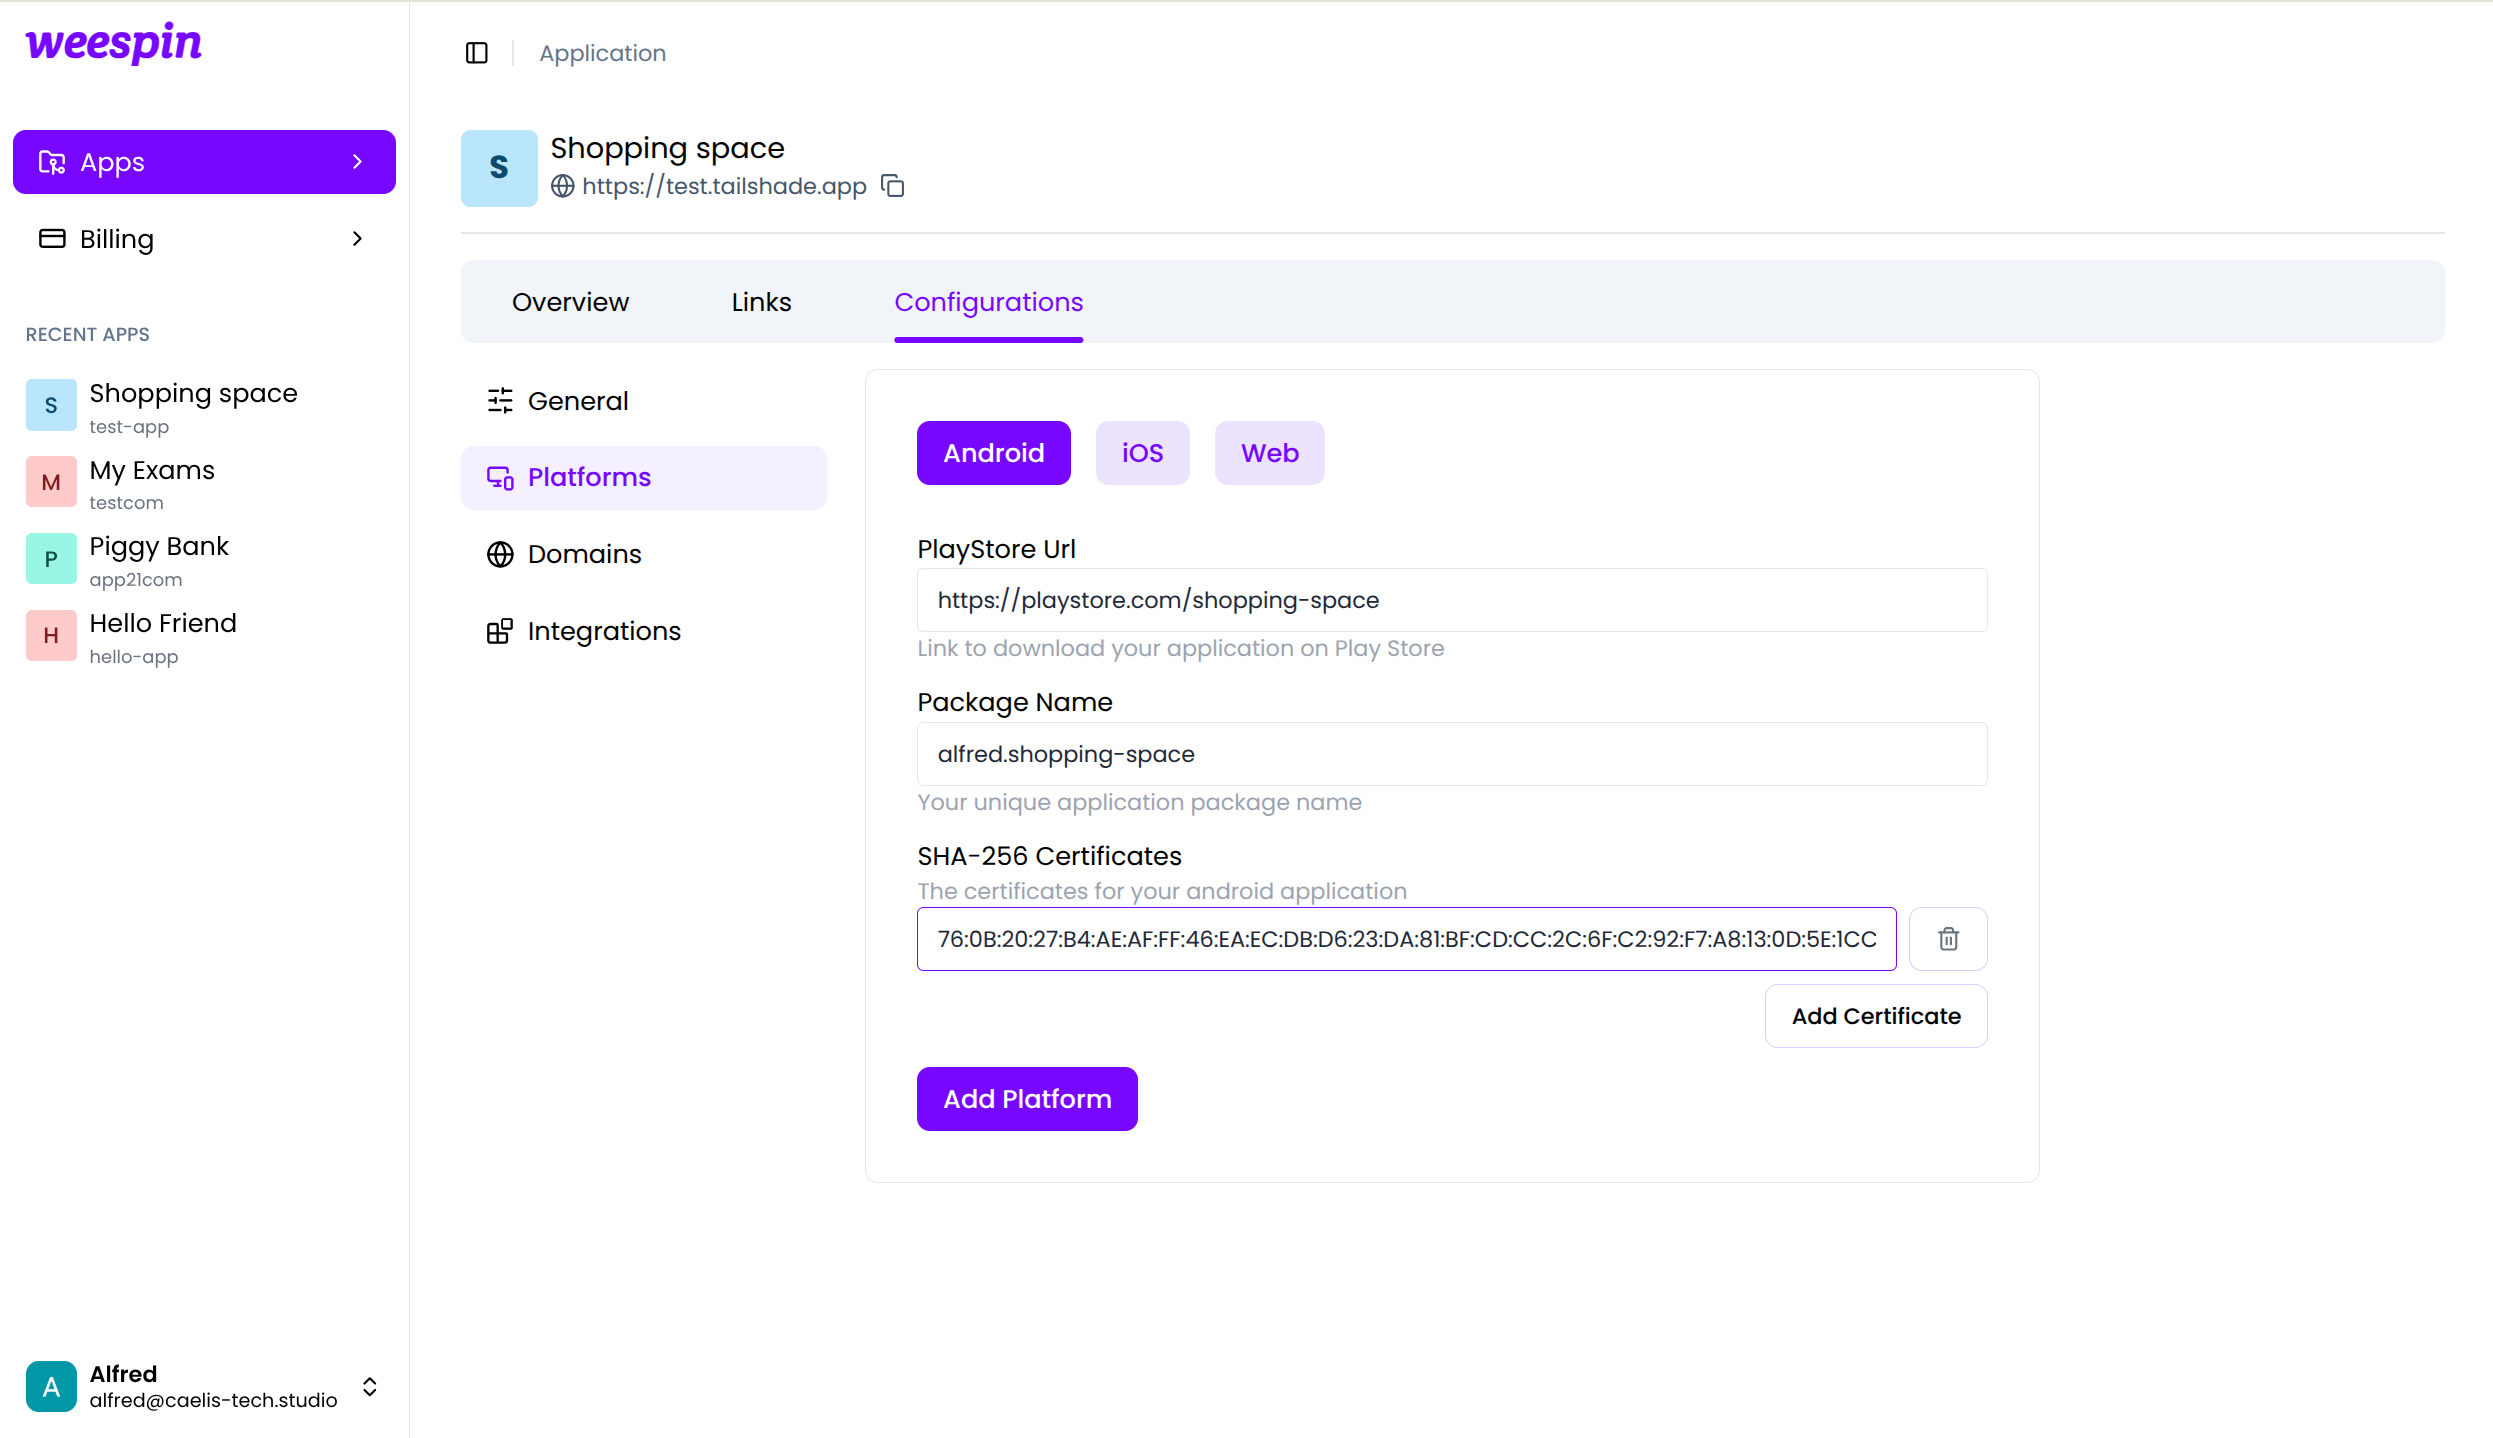
Task: Switch to the Overview tab
Action: pos(570,301)
